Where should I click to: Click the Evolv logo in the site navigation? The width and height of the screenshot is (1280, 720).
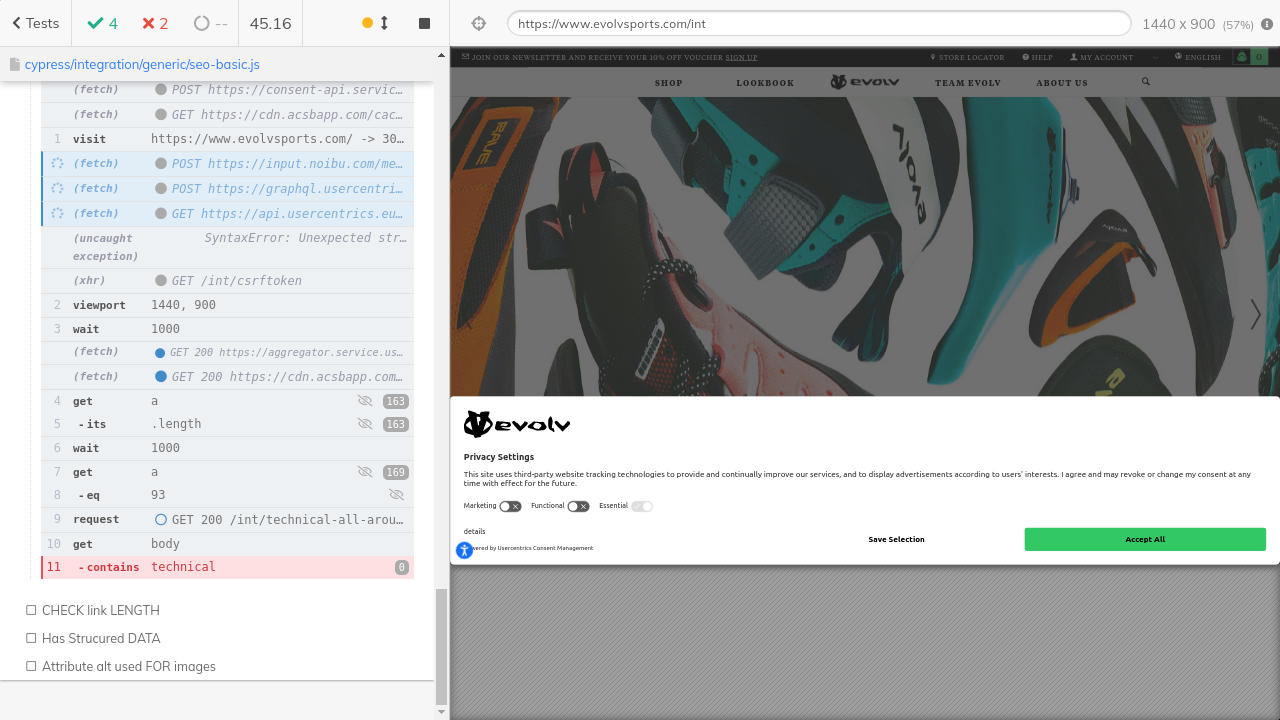pyautogui.click(x=864, y=82)
